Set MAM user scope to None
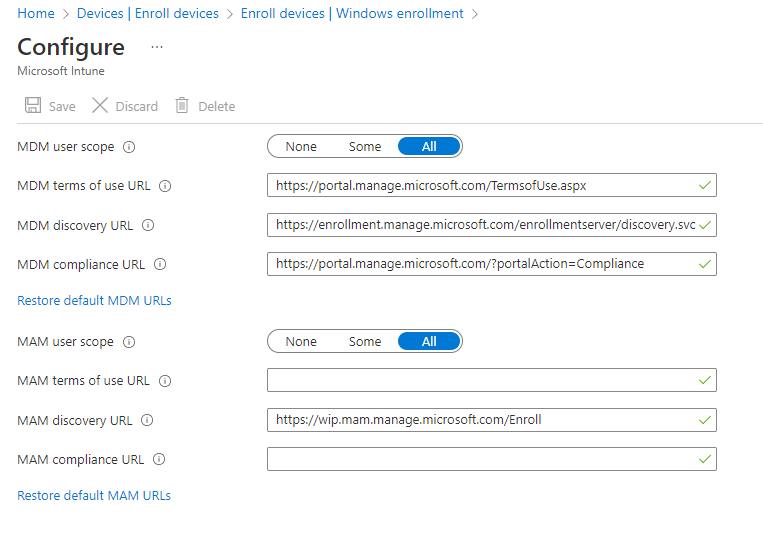The image size is (763, 535). tap(301, 341)
